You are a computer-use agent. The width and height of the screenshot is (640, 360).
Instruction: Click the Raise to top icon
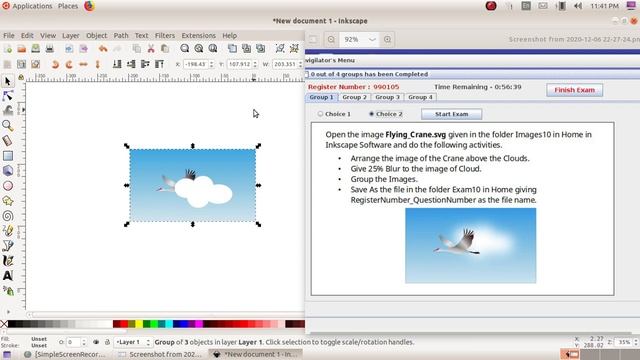tap(159, 64)
